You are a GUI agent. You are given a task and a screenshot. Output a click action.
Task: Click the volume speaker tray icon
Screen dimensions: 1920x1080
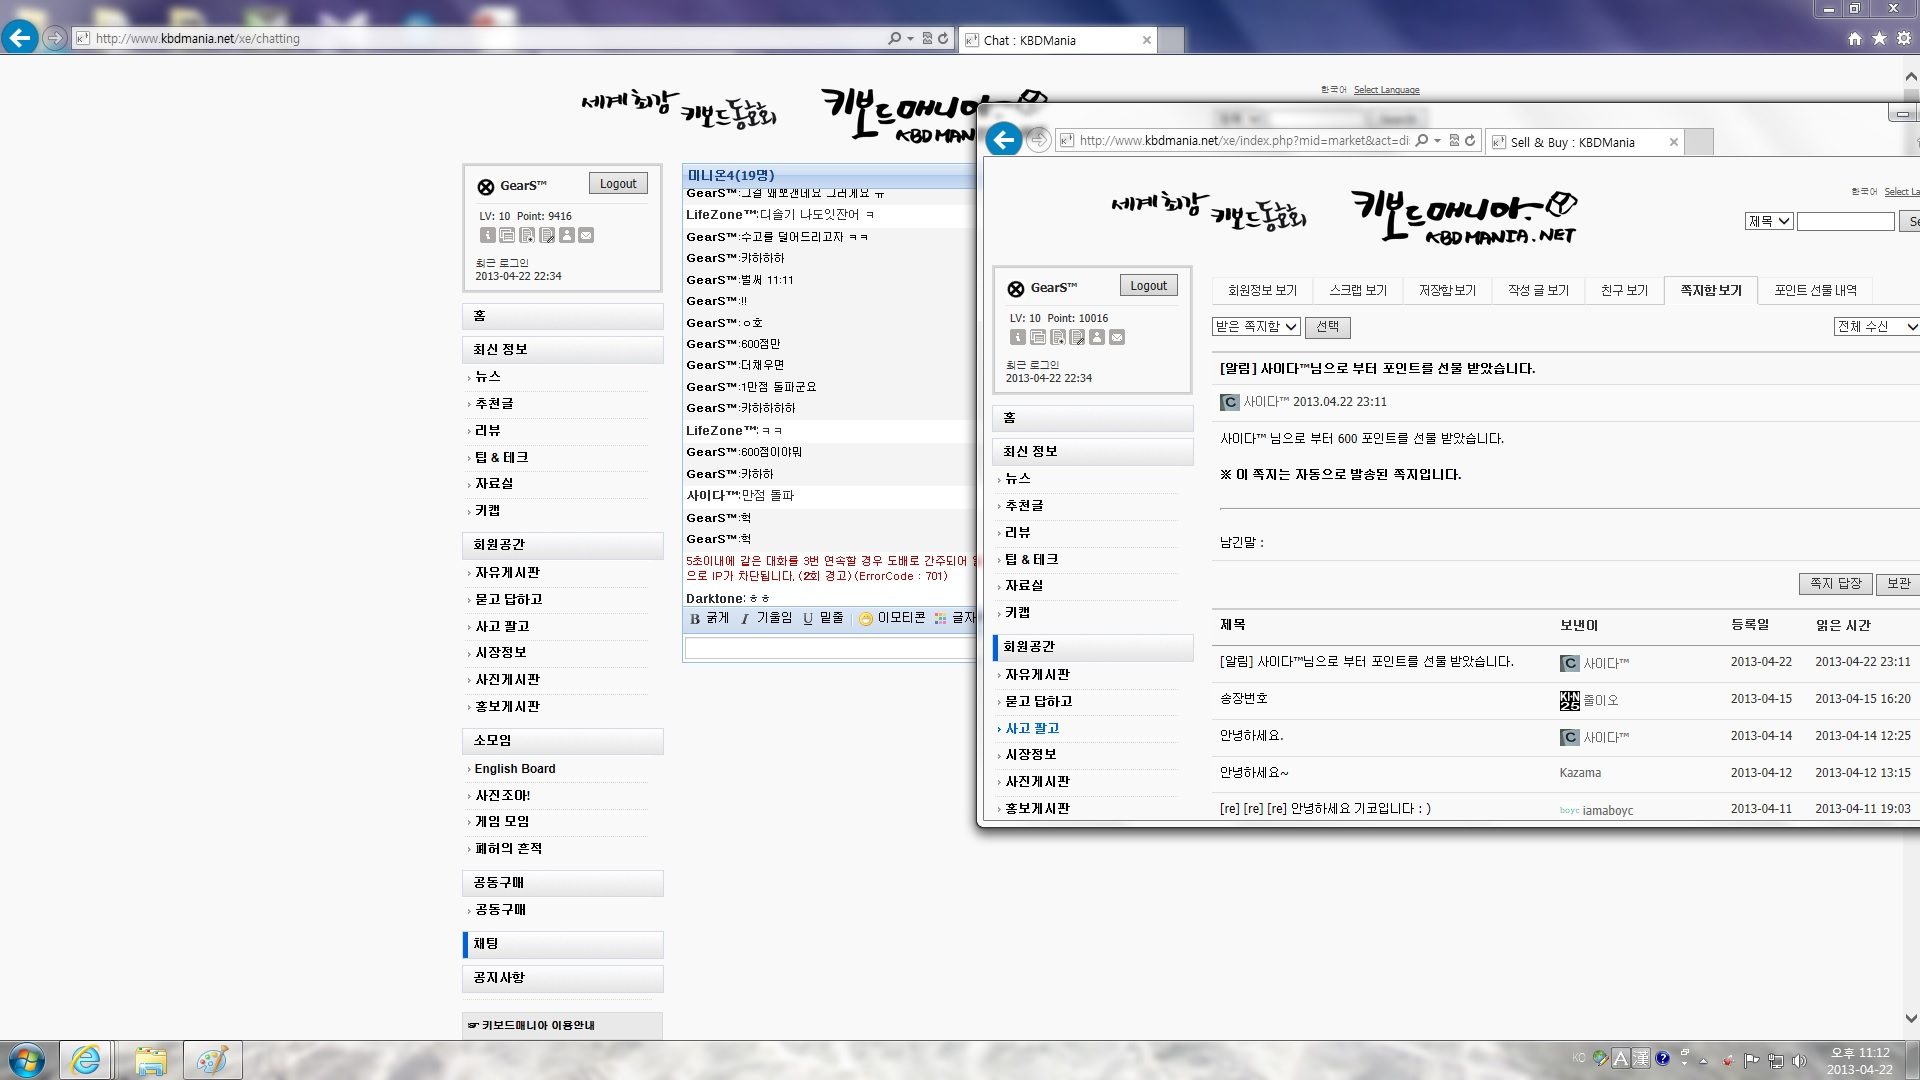point(1799,1060)
